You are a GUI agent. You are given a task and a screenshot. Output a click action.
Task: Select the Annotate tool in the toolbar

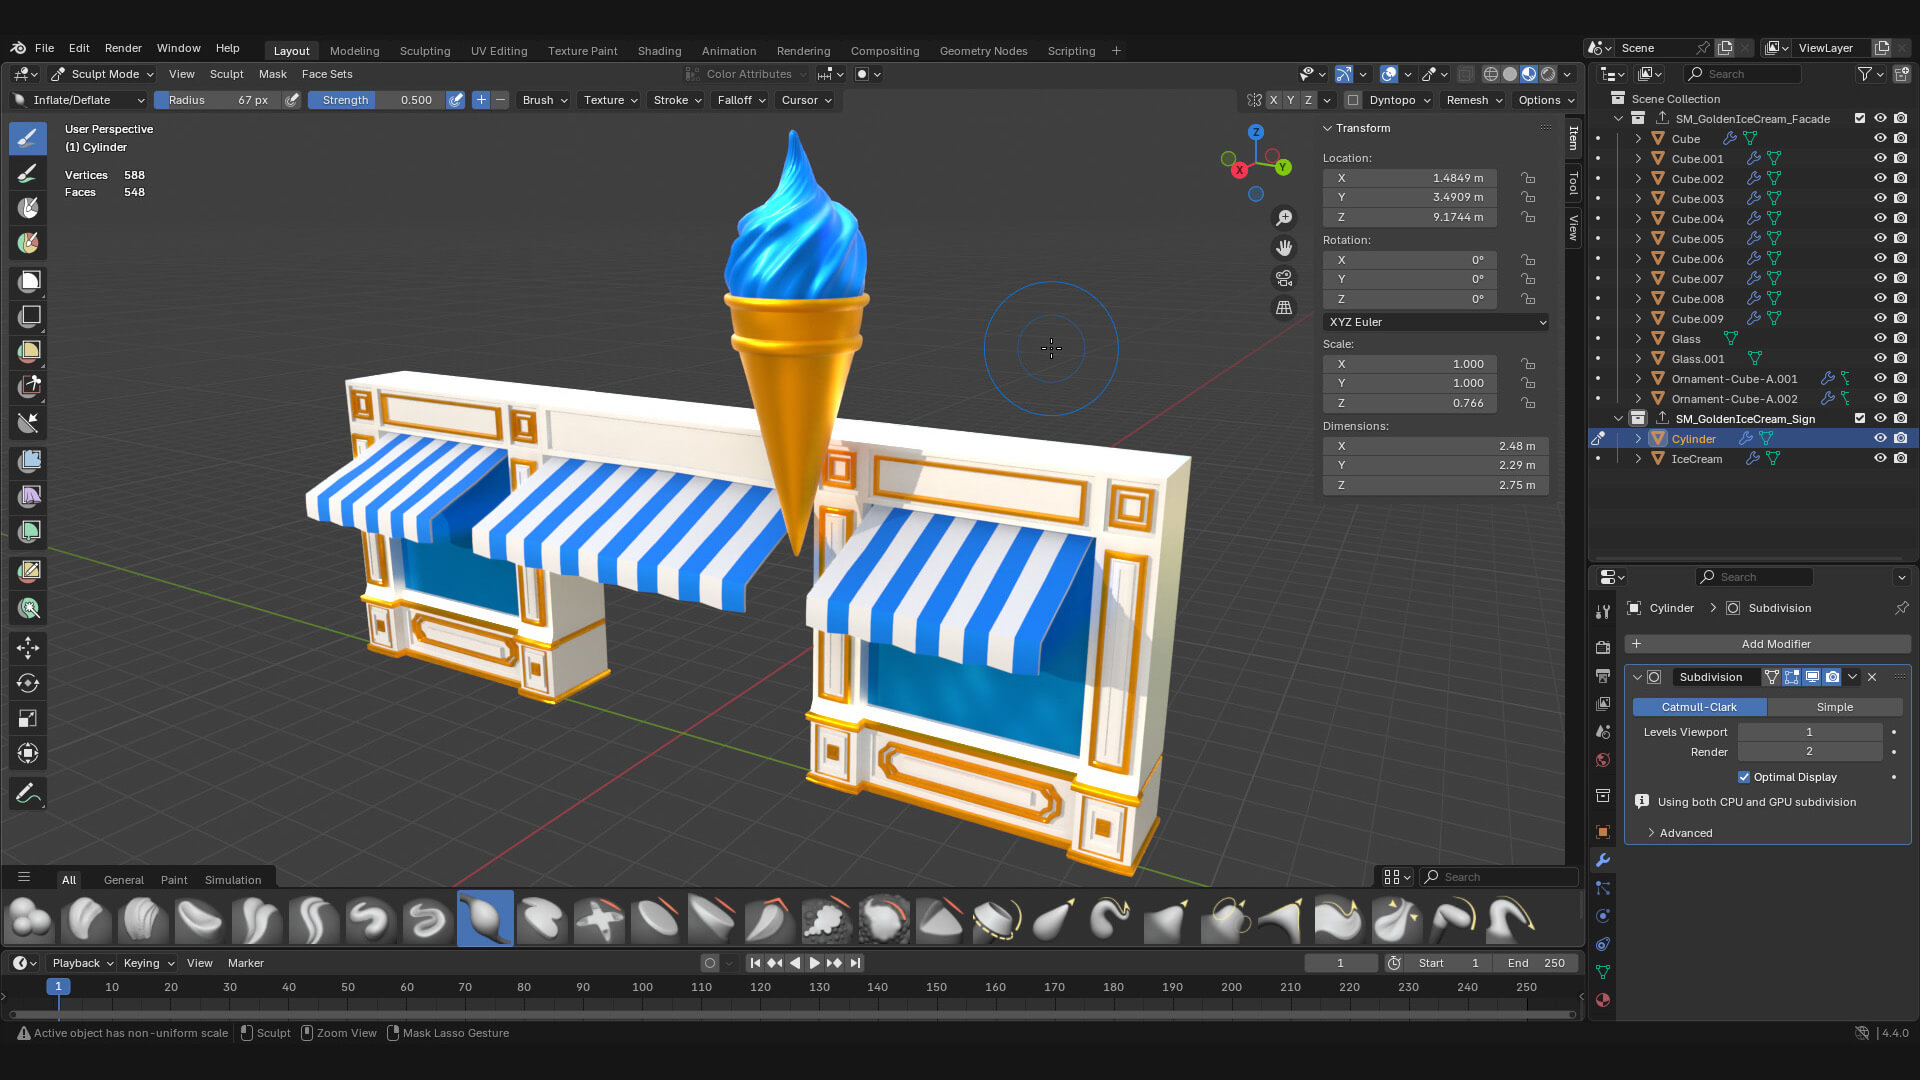pyautogui.click(x=28, y=793)
